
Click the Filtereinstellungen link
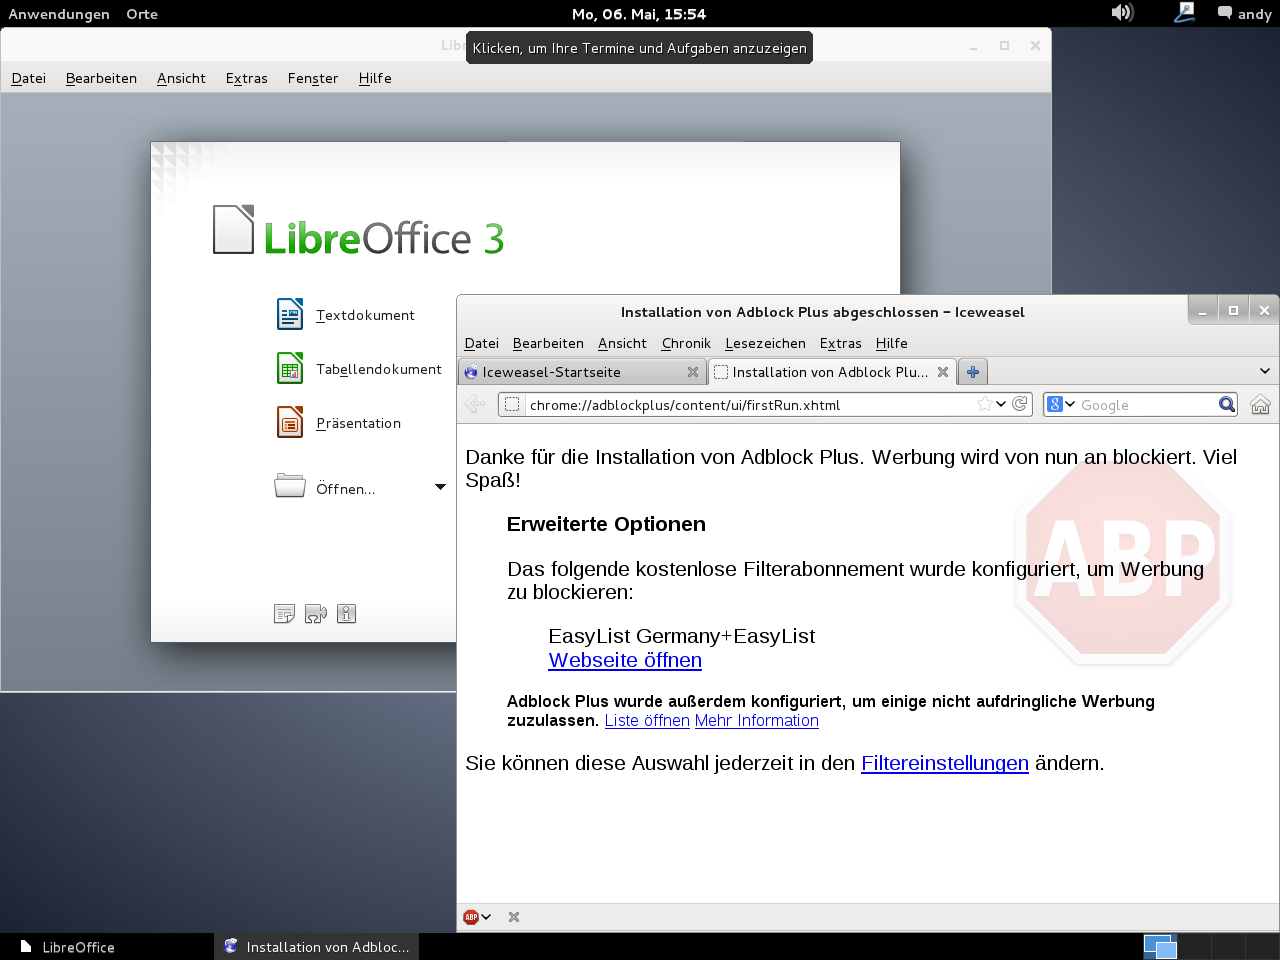point(944,763)
